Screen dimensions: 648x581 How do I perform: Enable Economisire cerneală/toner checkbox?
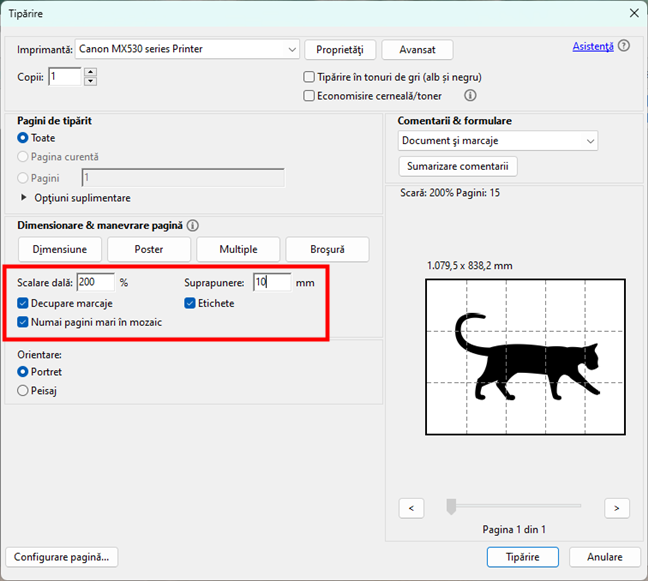tap(309, 96)
